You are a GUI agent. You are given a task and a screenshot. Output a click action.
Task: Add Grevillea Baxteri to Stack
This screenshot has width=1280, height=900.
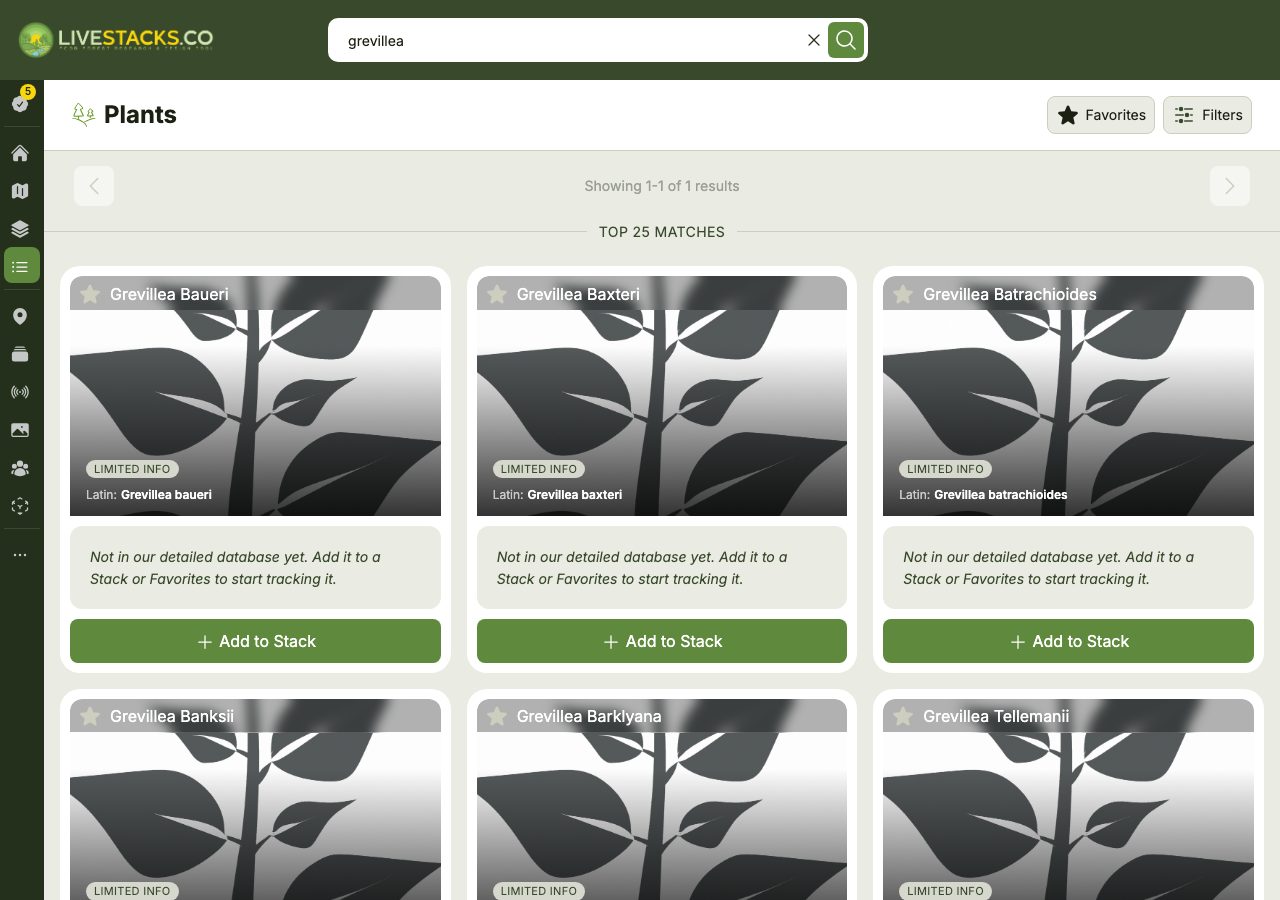click(x=662, y=641)
